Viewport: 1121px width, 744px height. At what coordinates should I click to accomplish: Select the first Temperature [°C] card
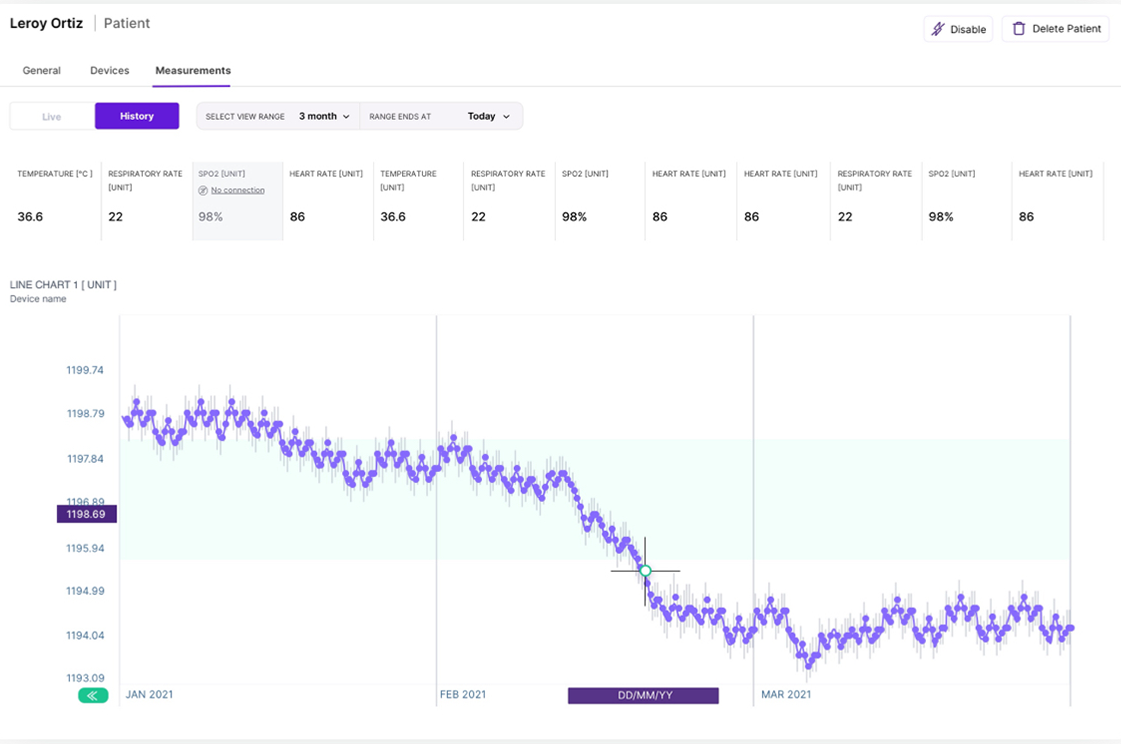click(55, 200)
